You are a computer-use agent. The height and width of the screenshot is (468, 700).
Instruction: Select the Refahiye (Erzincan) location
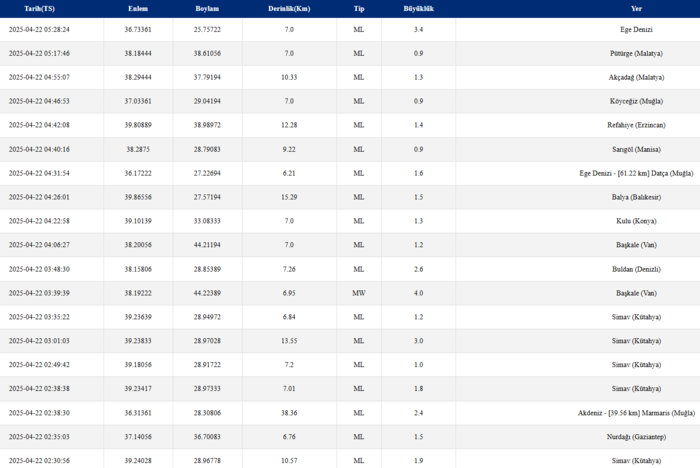coord(636,125)
